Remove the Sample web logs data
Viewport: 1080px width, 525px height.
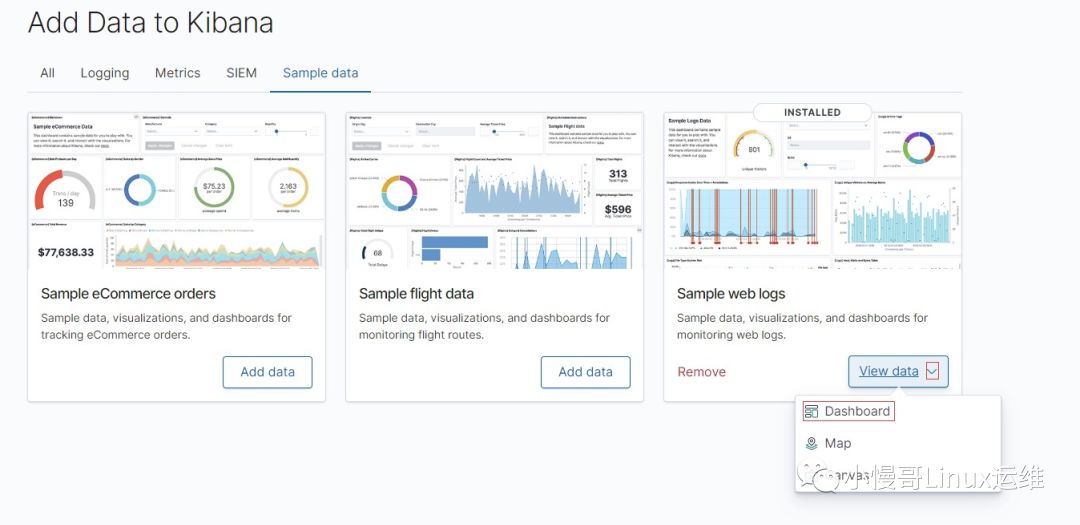701,372
